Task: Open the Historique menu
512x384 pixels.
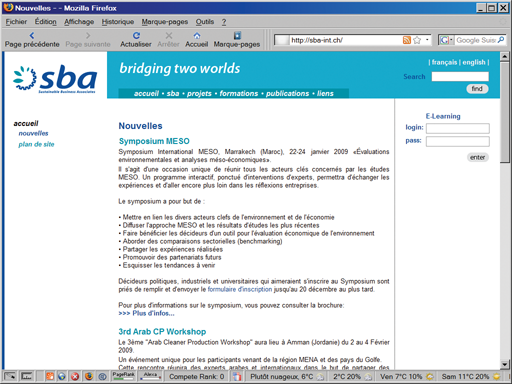Action: click(118, 22)
